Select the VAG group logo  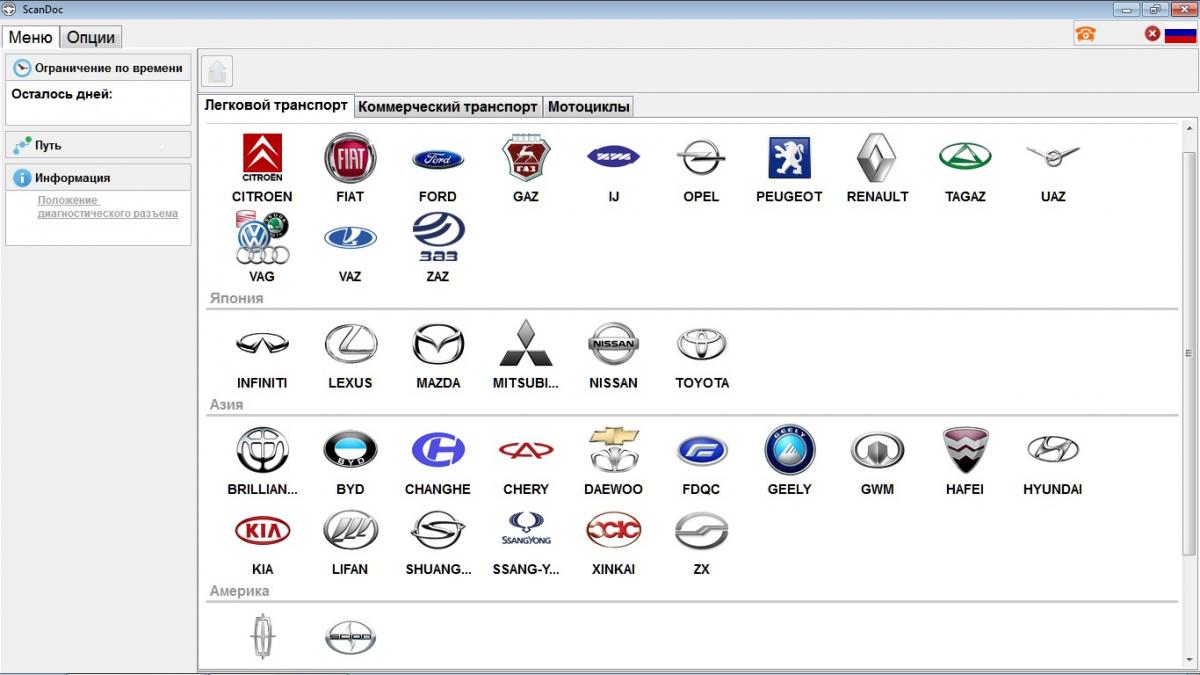(262, 238)
